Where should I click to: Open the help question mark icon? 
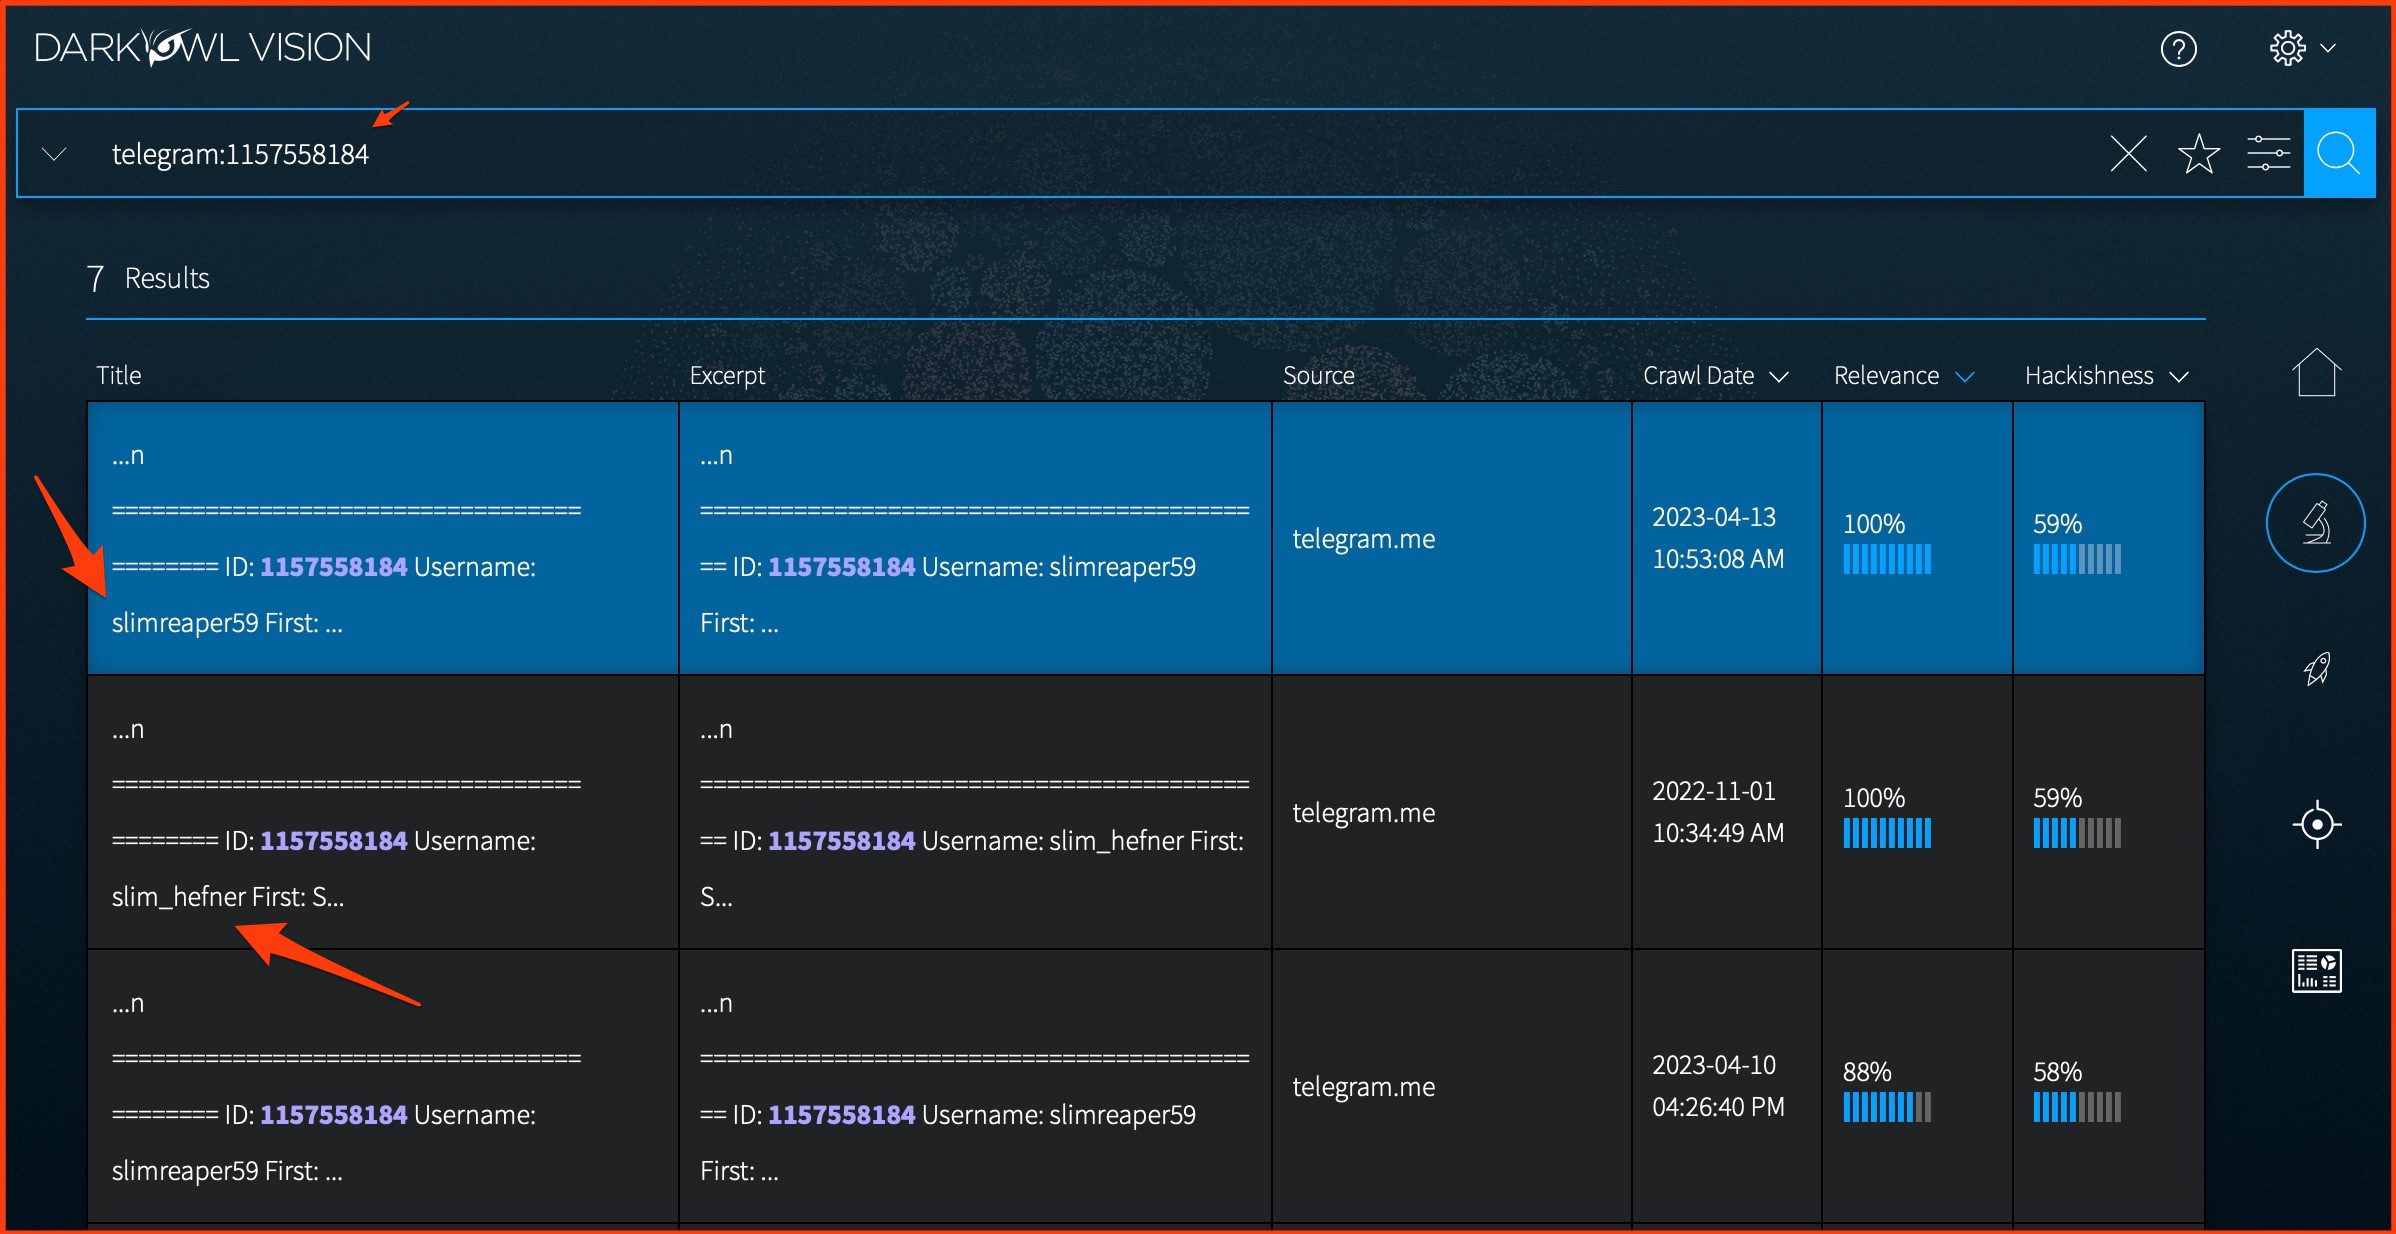tap(2178, 48)
